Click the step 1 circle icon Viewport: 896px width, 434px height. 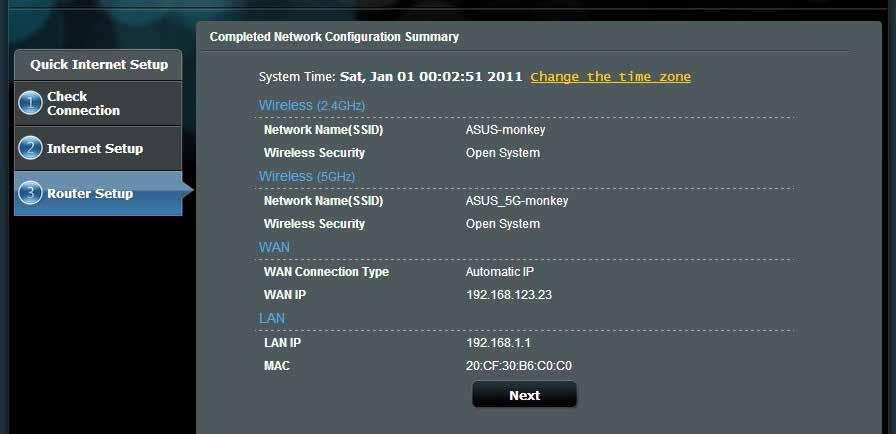(x=30, y=103)
